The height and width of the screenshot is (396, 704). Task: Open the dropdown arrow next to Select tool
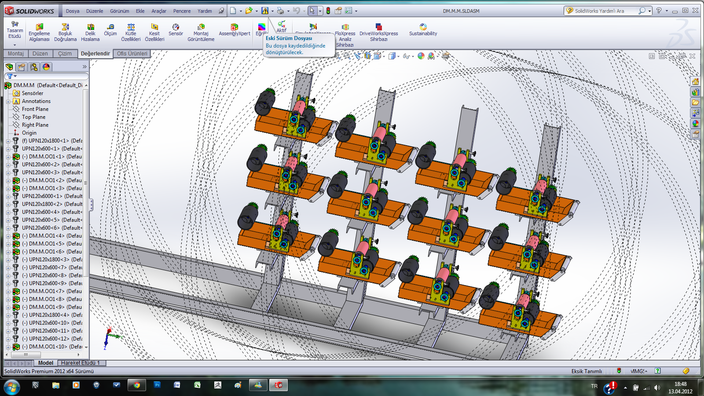click(x=319, y=11)
